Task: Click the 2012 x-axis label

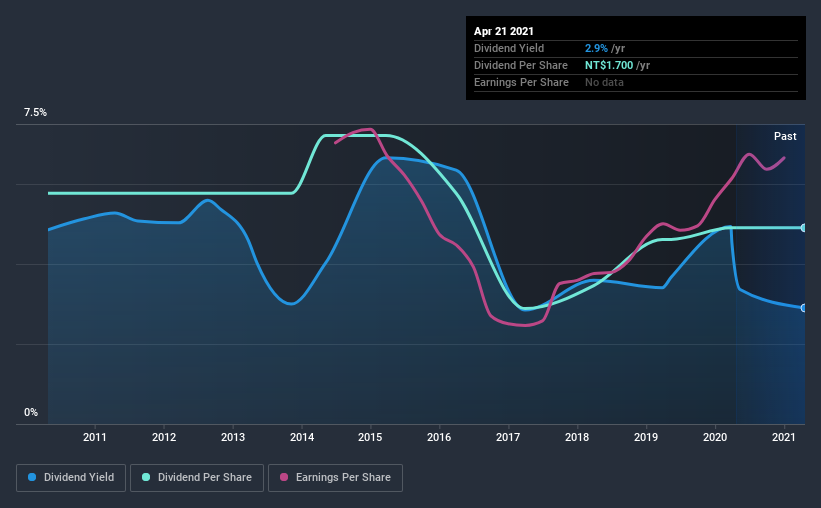Action: 164,437
